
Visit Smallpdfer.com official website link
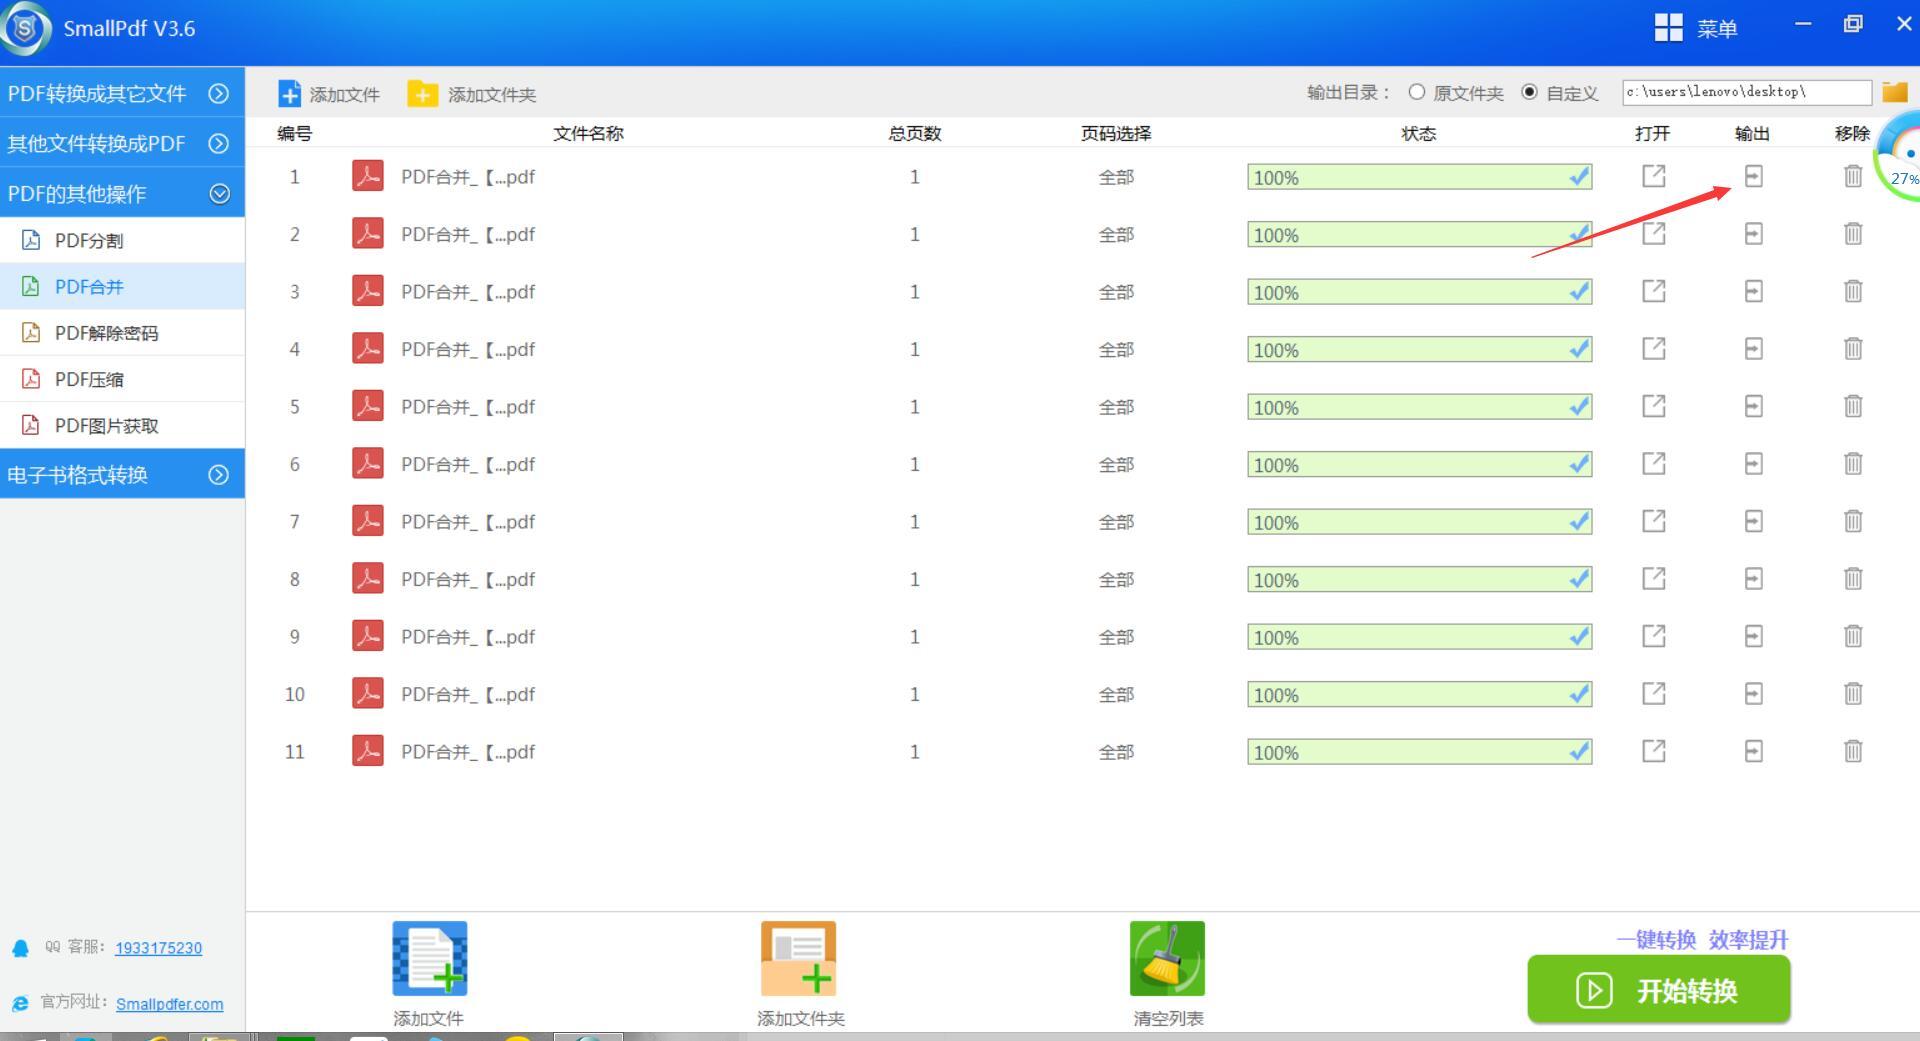[x=170, y=1004]
